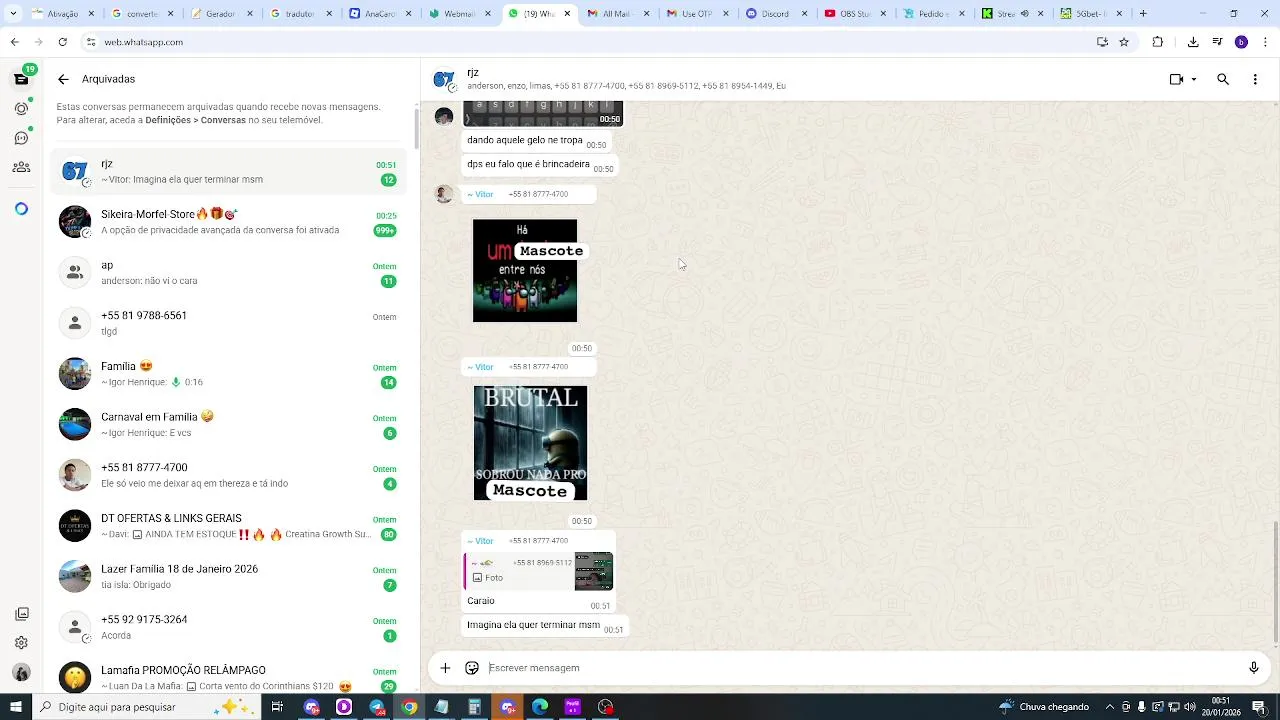Switch to the Webmail browser tab
Screen dimensions: 1280x720
(458, 14)
